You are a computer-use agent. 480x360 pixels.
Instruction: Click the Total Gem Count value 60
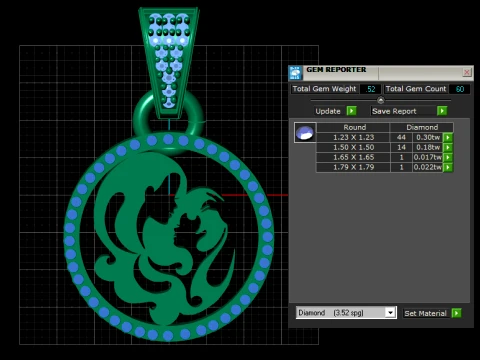[x=460, y=89]
